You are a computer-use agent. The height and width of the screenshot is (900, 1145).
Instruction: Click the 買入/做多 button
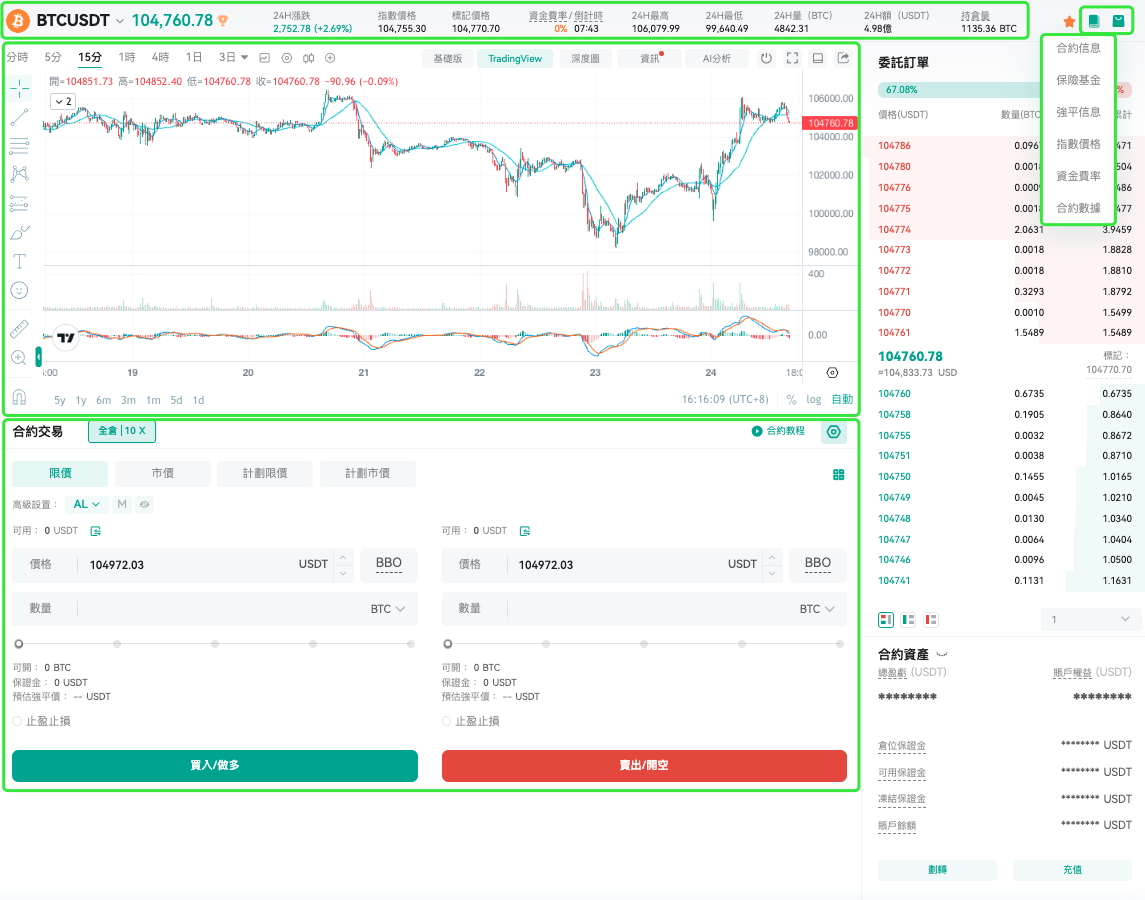[x=215, y=766]
